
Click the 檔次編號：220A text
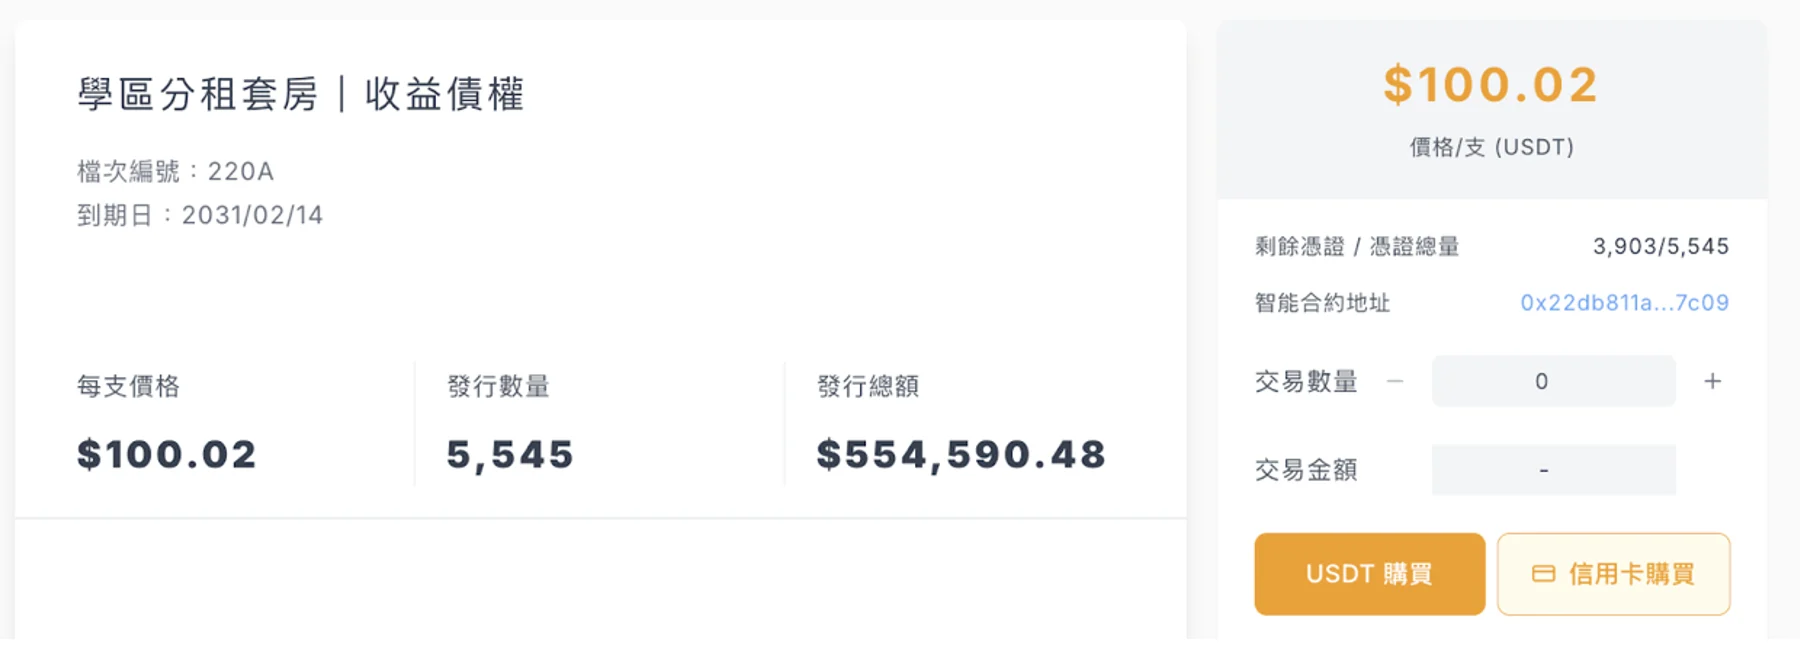[x=175, y=171]
